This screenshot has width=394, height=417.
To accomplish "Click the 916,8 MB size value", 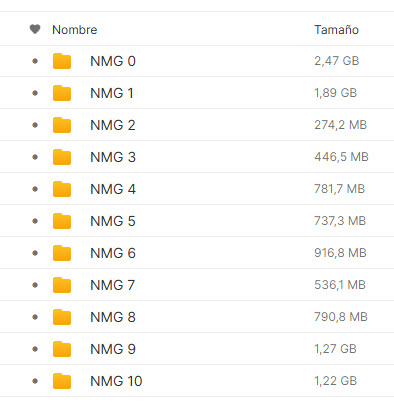I will tap(341, 253).
